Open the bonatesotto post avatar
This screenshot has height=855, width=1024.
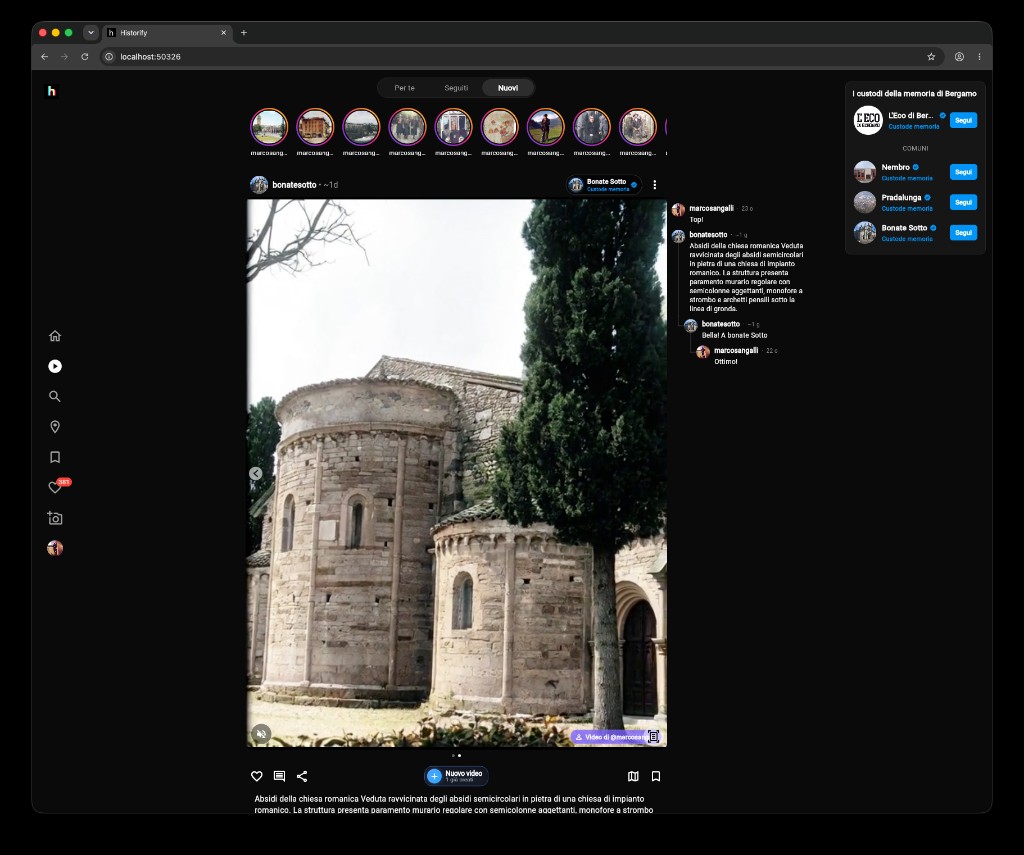coord(259,185)
